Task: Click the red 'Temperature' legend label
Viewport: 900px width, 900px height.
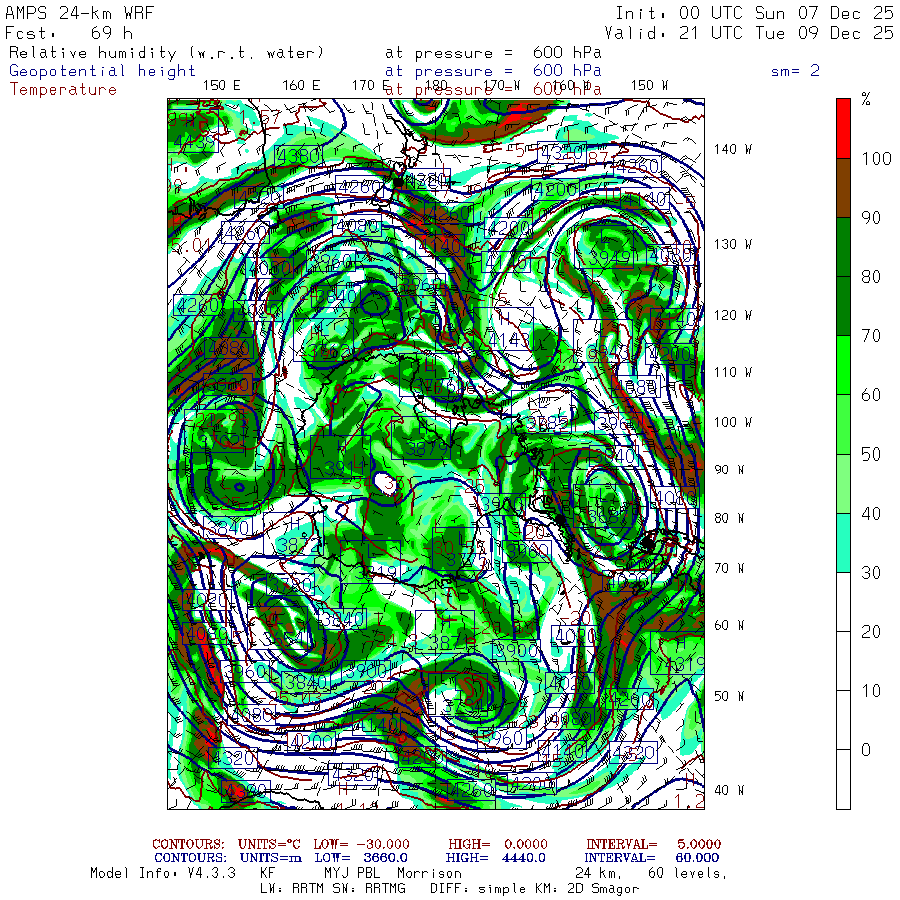Action: tap(63, 89)
